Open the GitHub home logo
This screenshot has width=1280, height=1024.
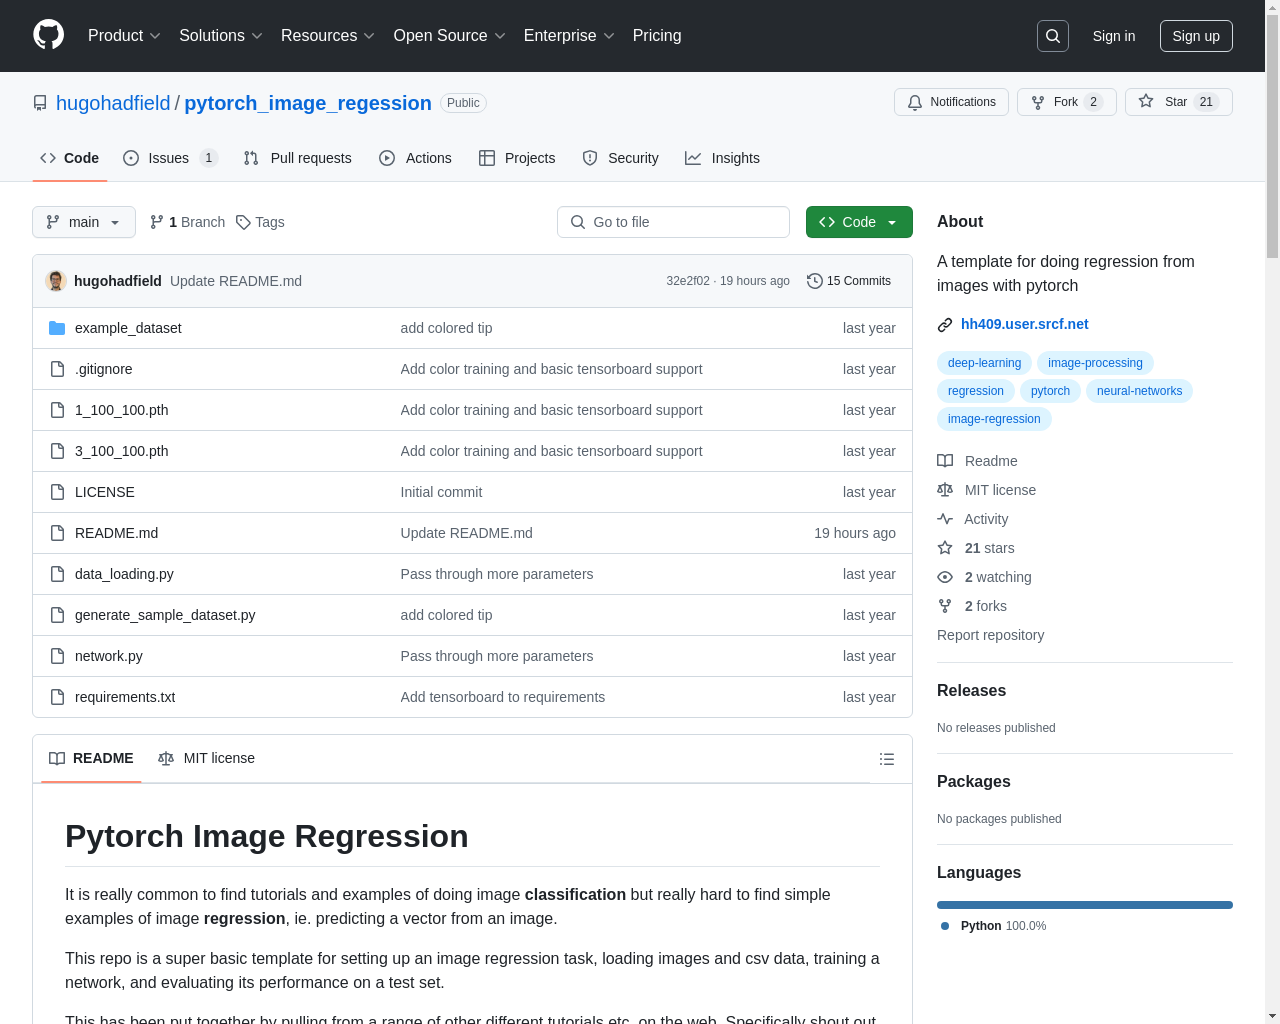(x=48, y=35)
